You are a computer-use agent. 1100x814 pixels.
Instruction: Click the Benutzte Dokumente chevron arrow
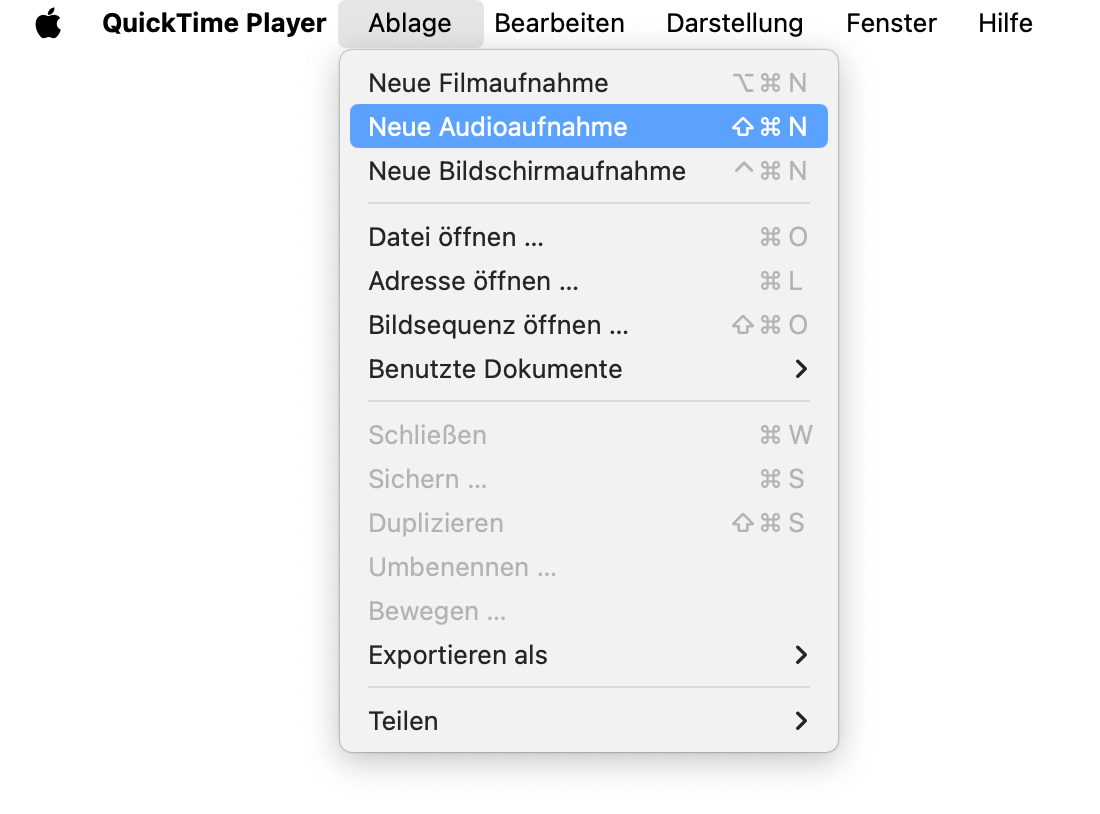(x=800, y=369)
